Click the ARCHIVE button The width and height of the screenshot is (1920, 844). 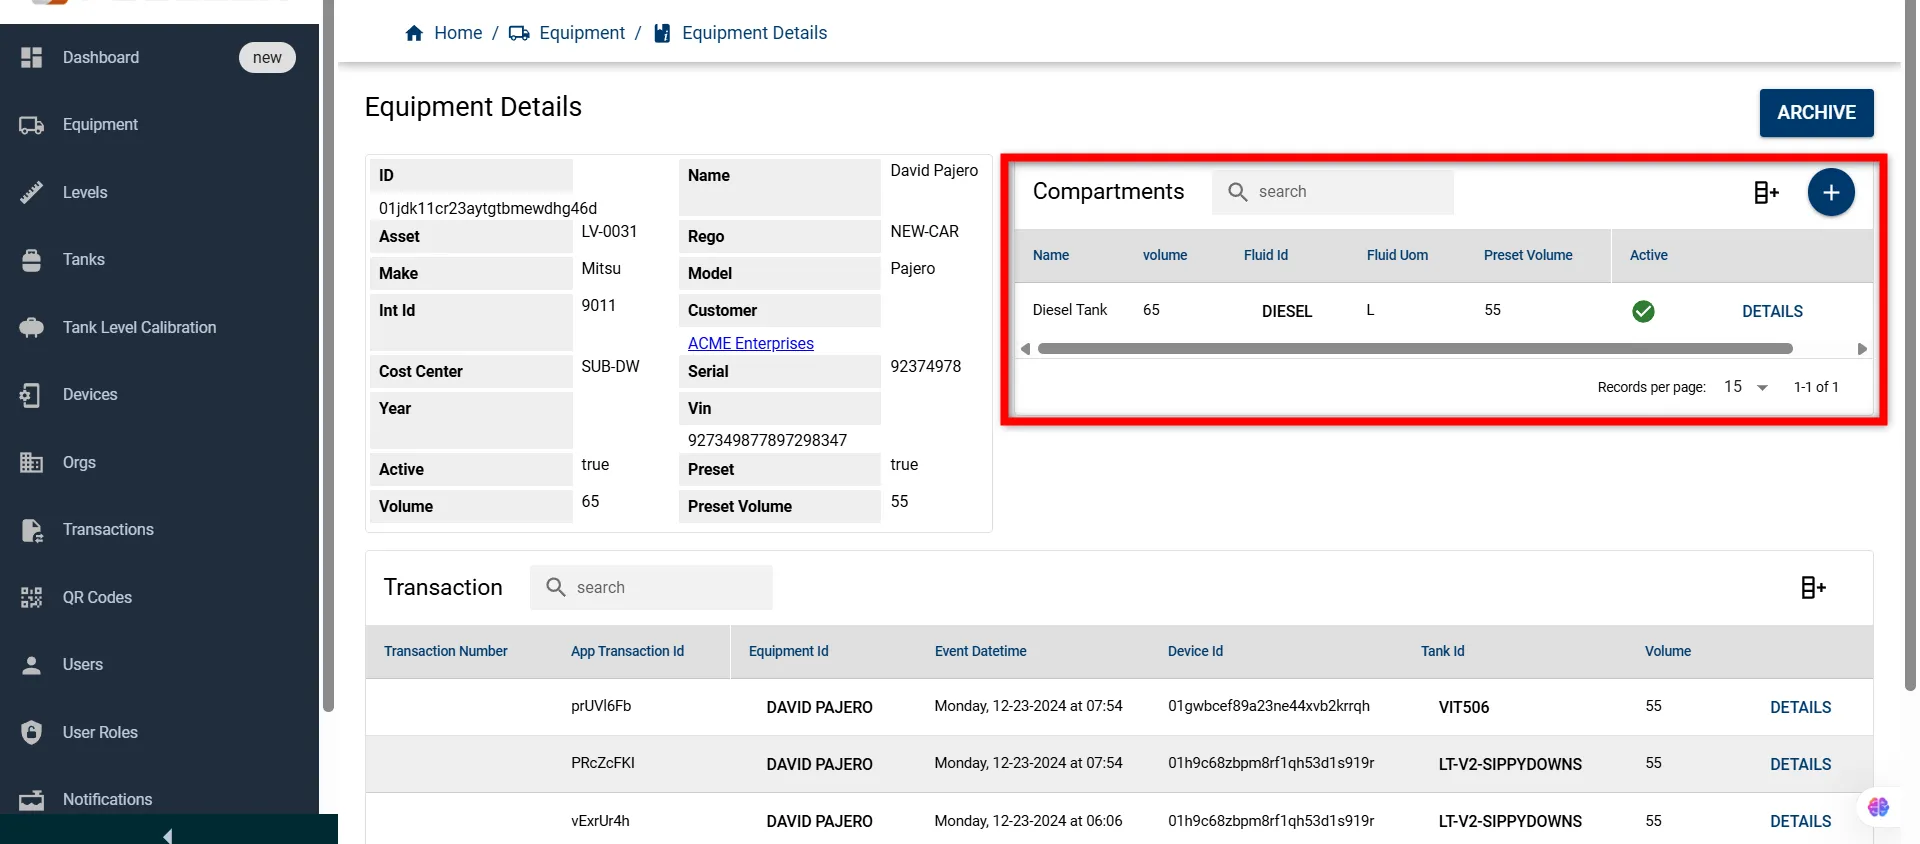click(1816, 113)
